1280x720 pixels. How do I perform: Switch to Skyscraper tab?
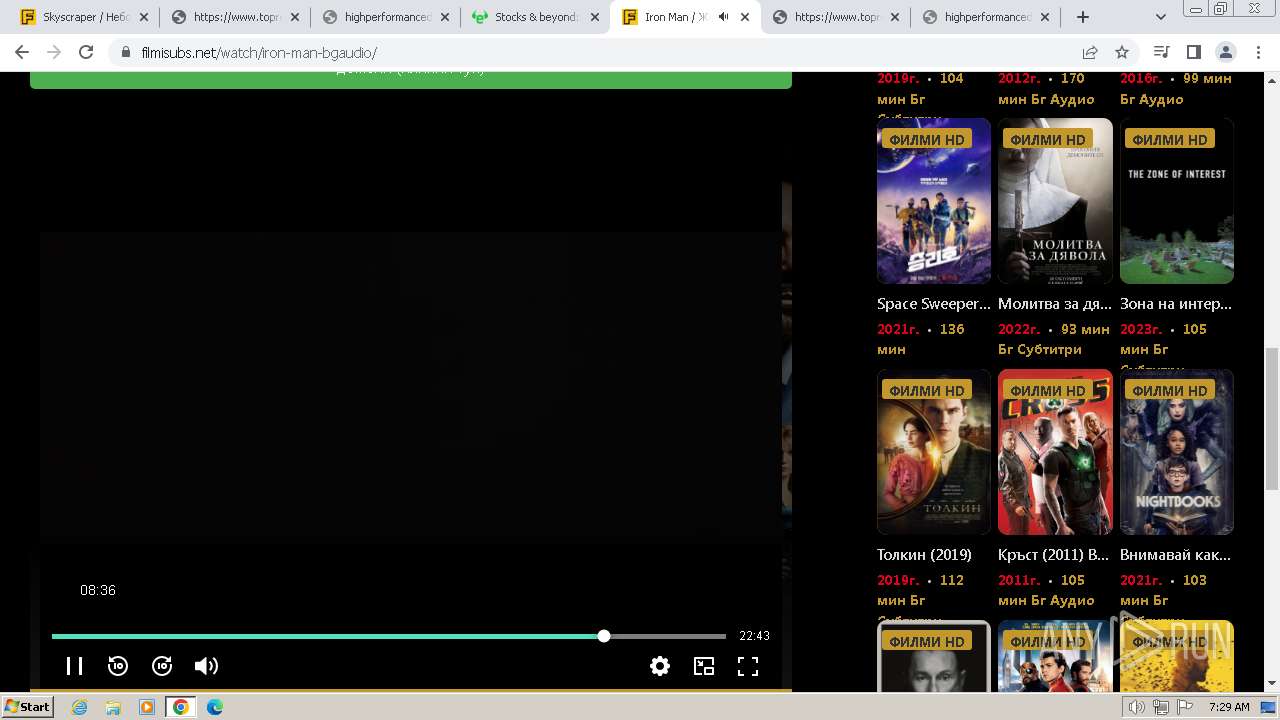pyautogui.click(x=84, y=17)
